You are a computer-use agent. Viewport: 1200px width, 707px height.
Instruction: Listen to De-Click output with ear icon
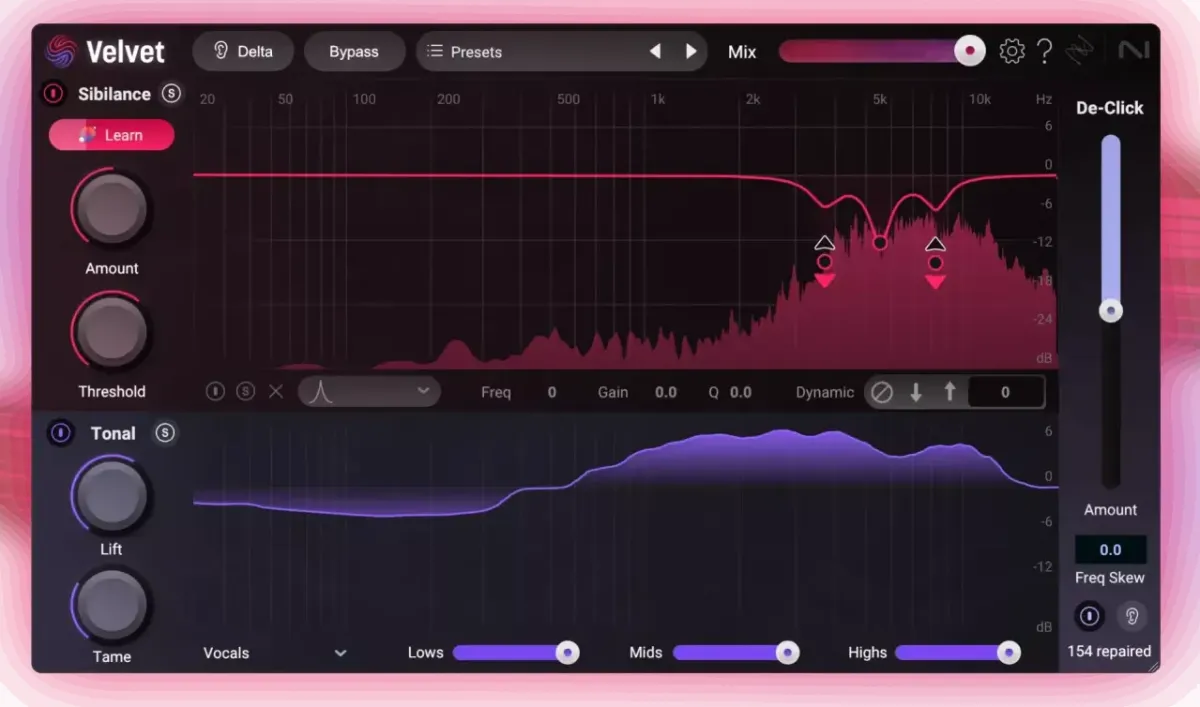(x=1131, y=616)
